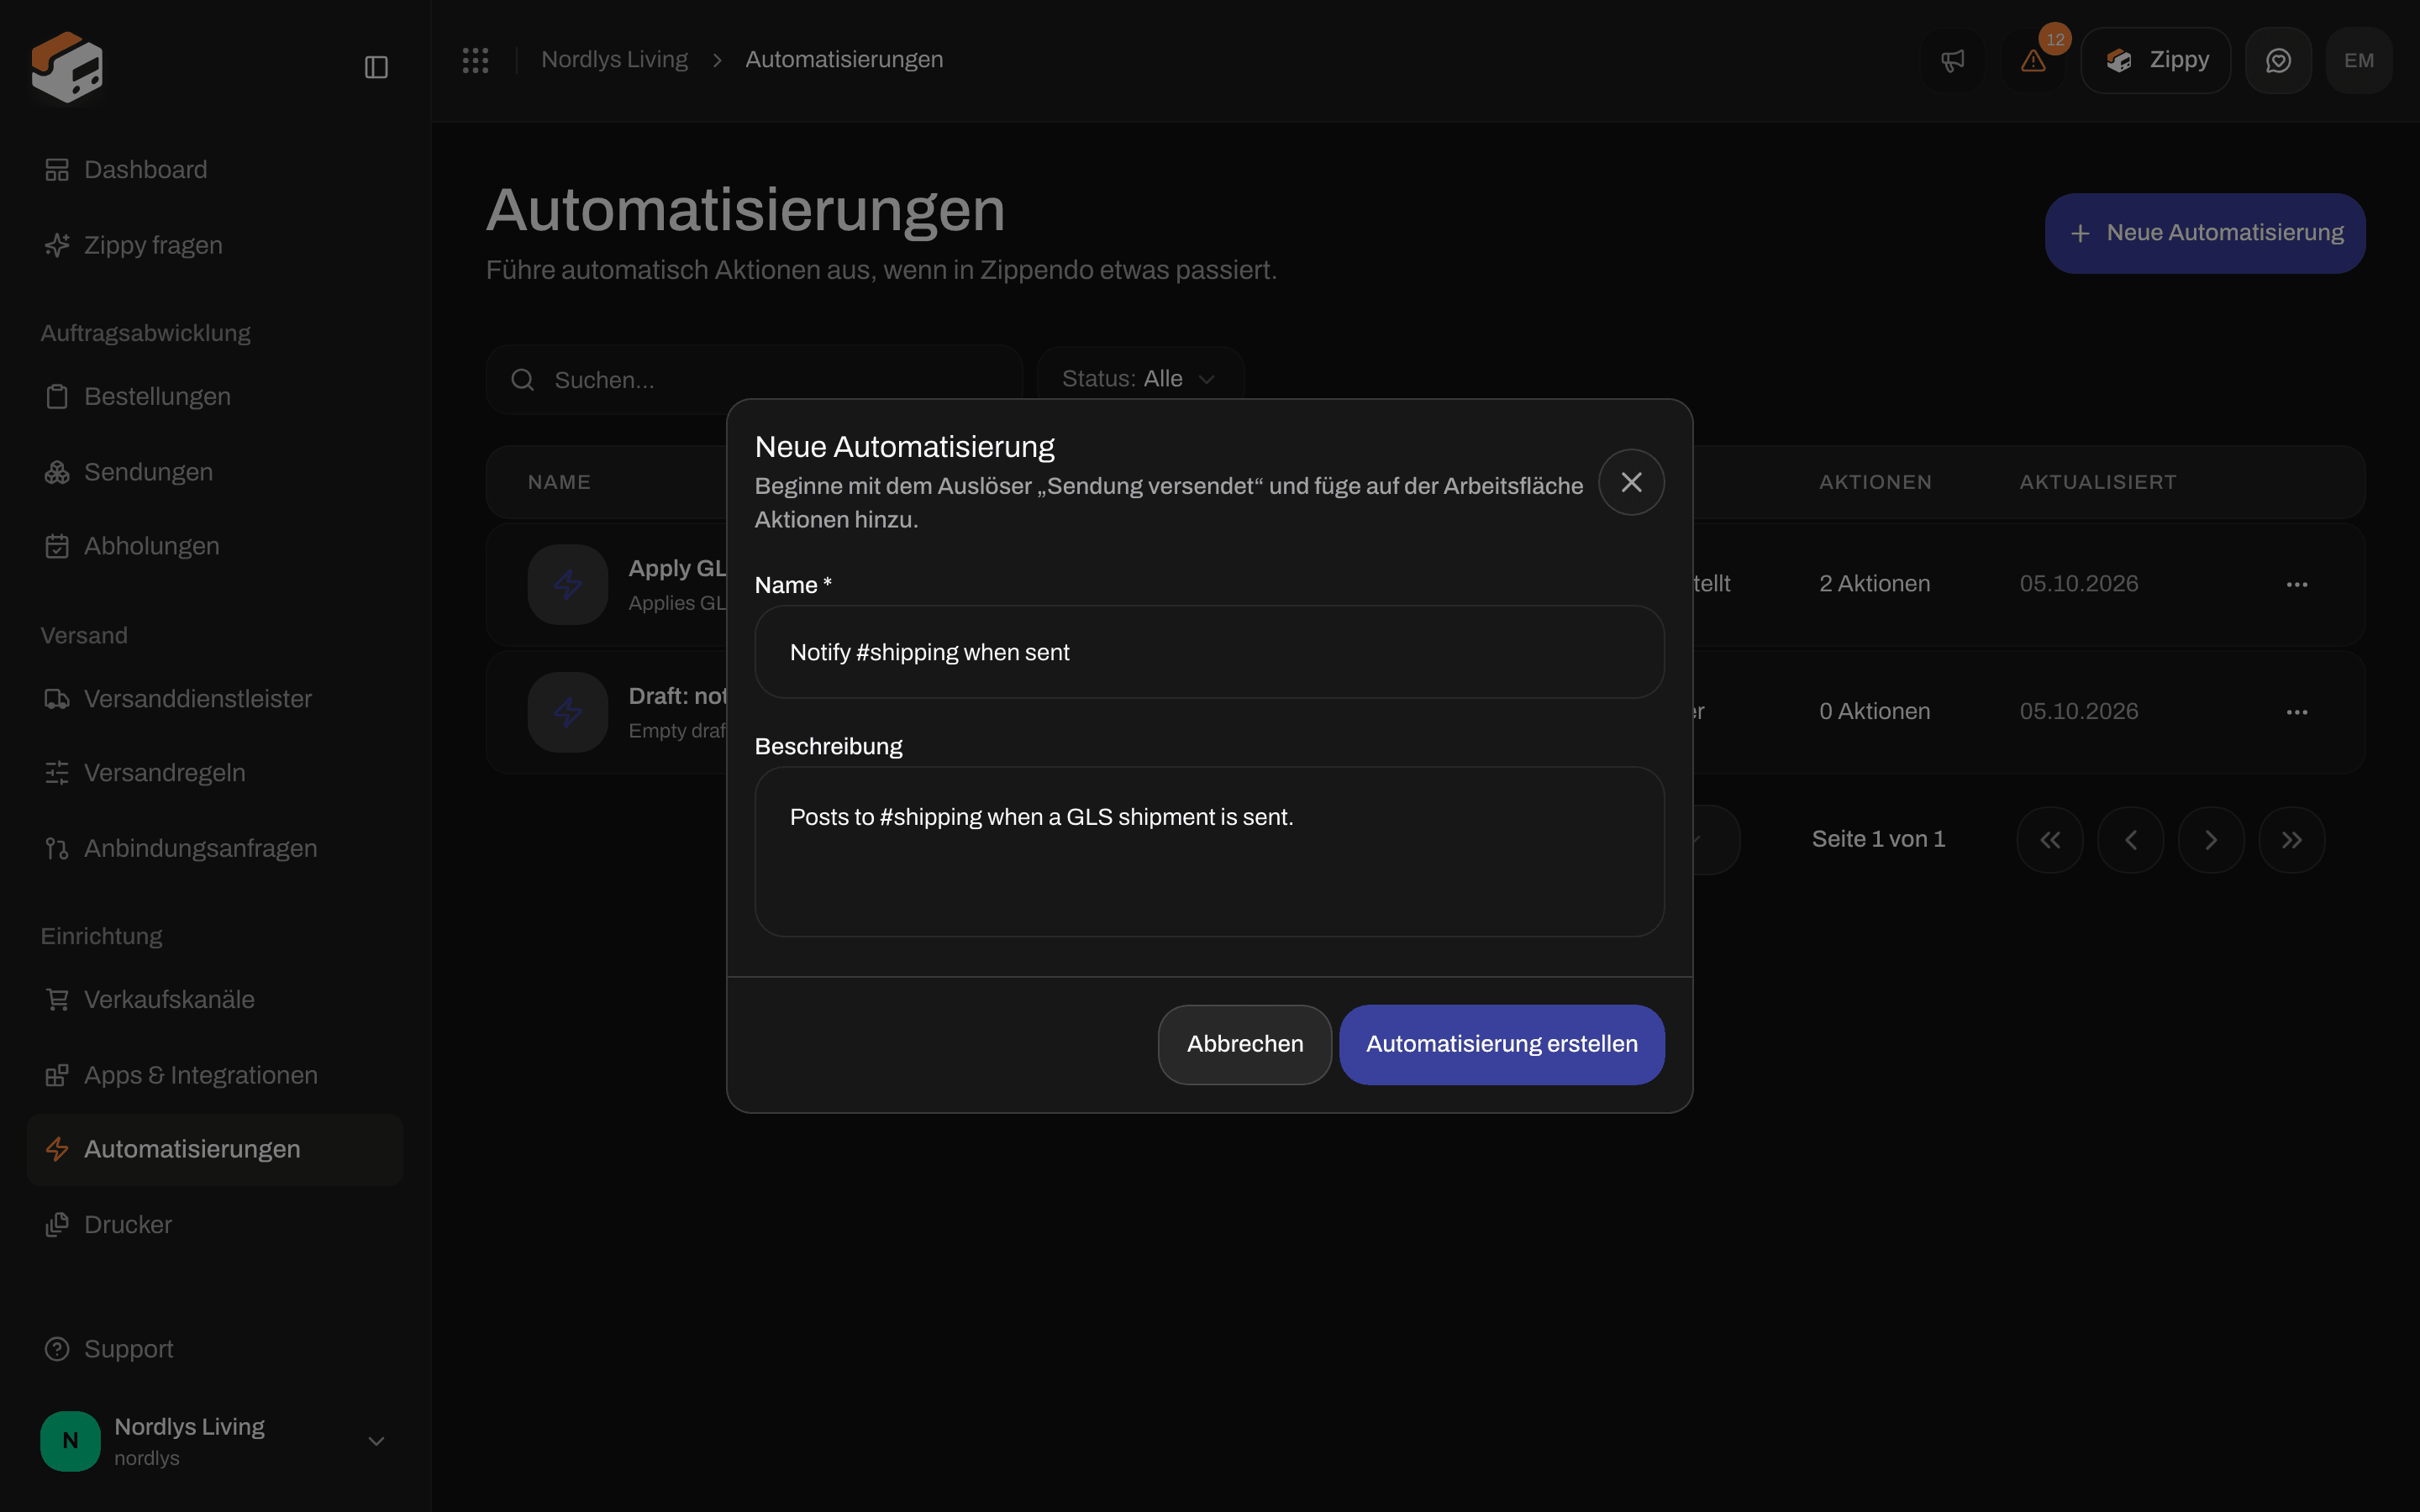Open Drucker in sidebar

215,1225
